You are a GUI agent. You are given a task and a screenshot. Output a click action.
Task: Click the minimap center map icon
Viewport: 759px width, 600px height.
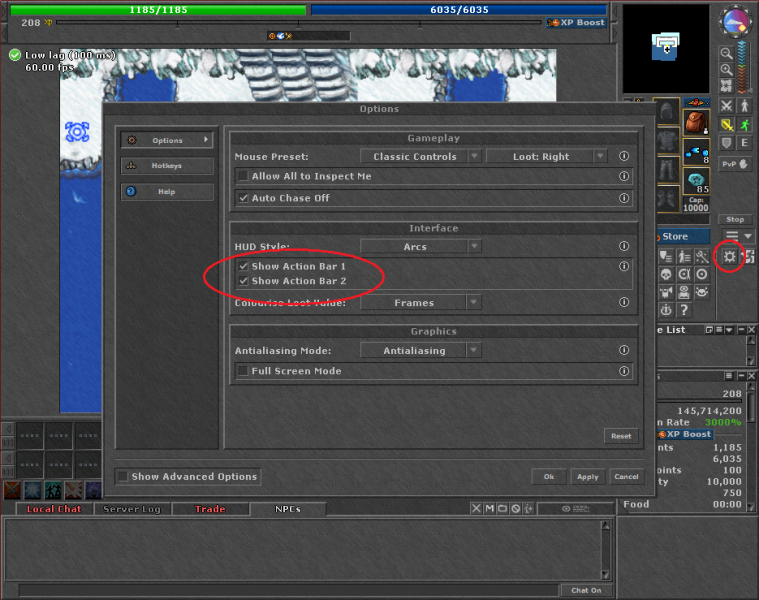[726, 86]
